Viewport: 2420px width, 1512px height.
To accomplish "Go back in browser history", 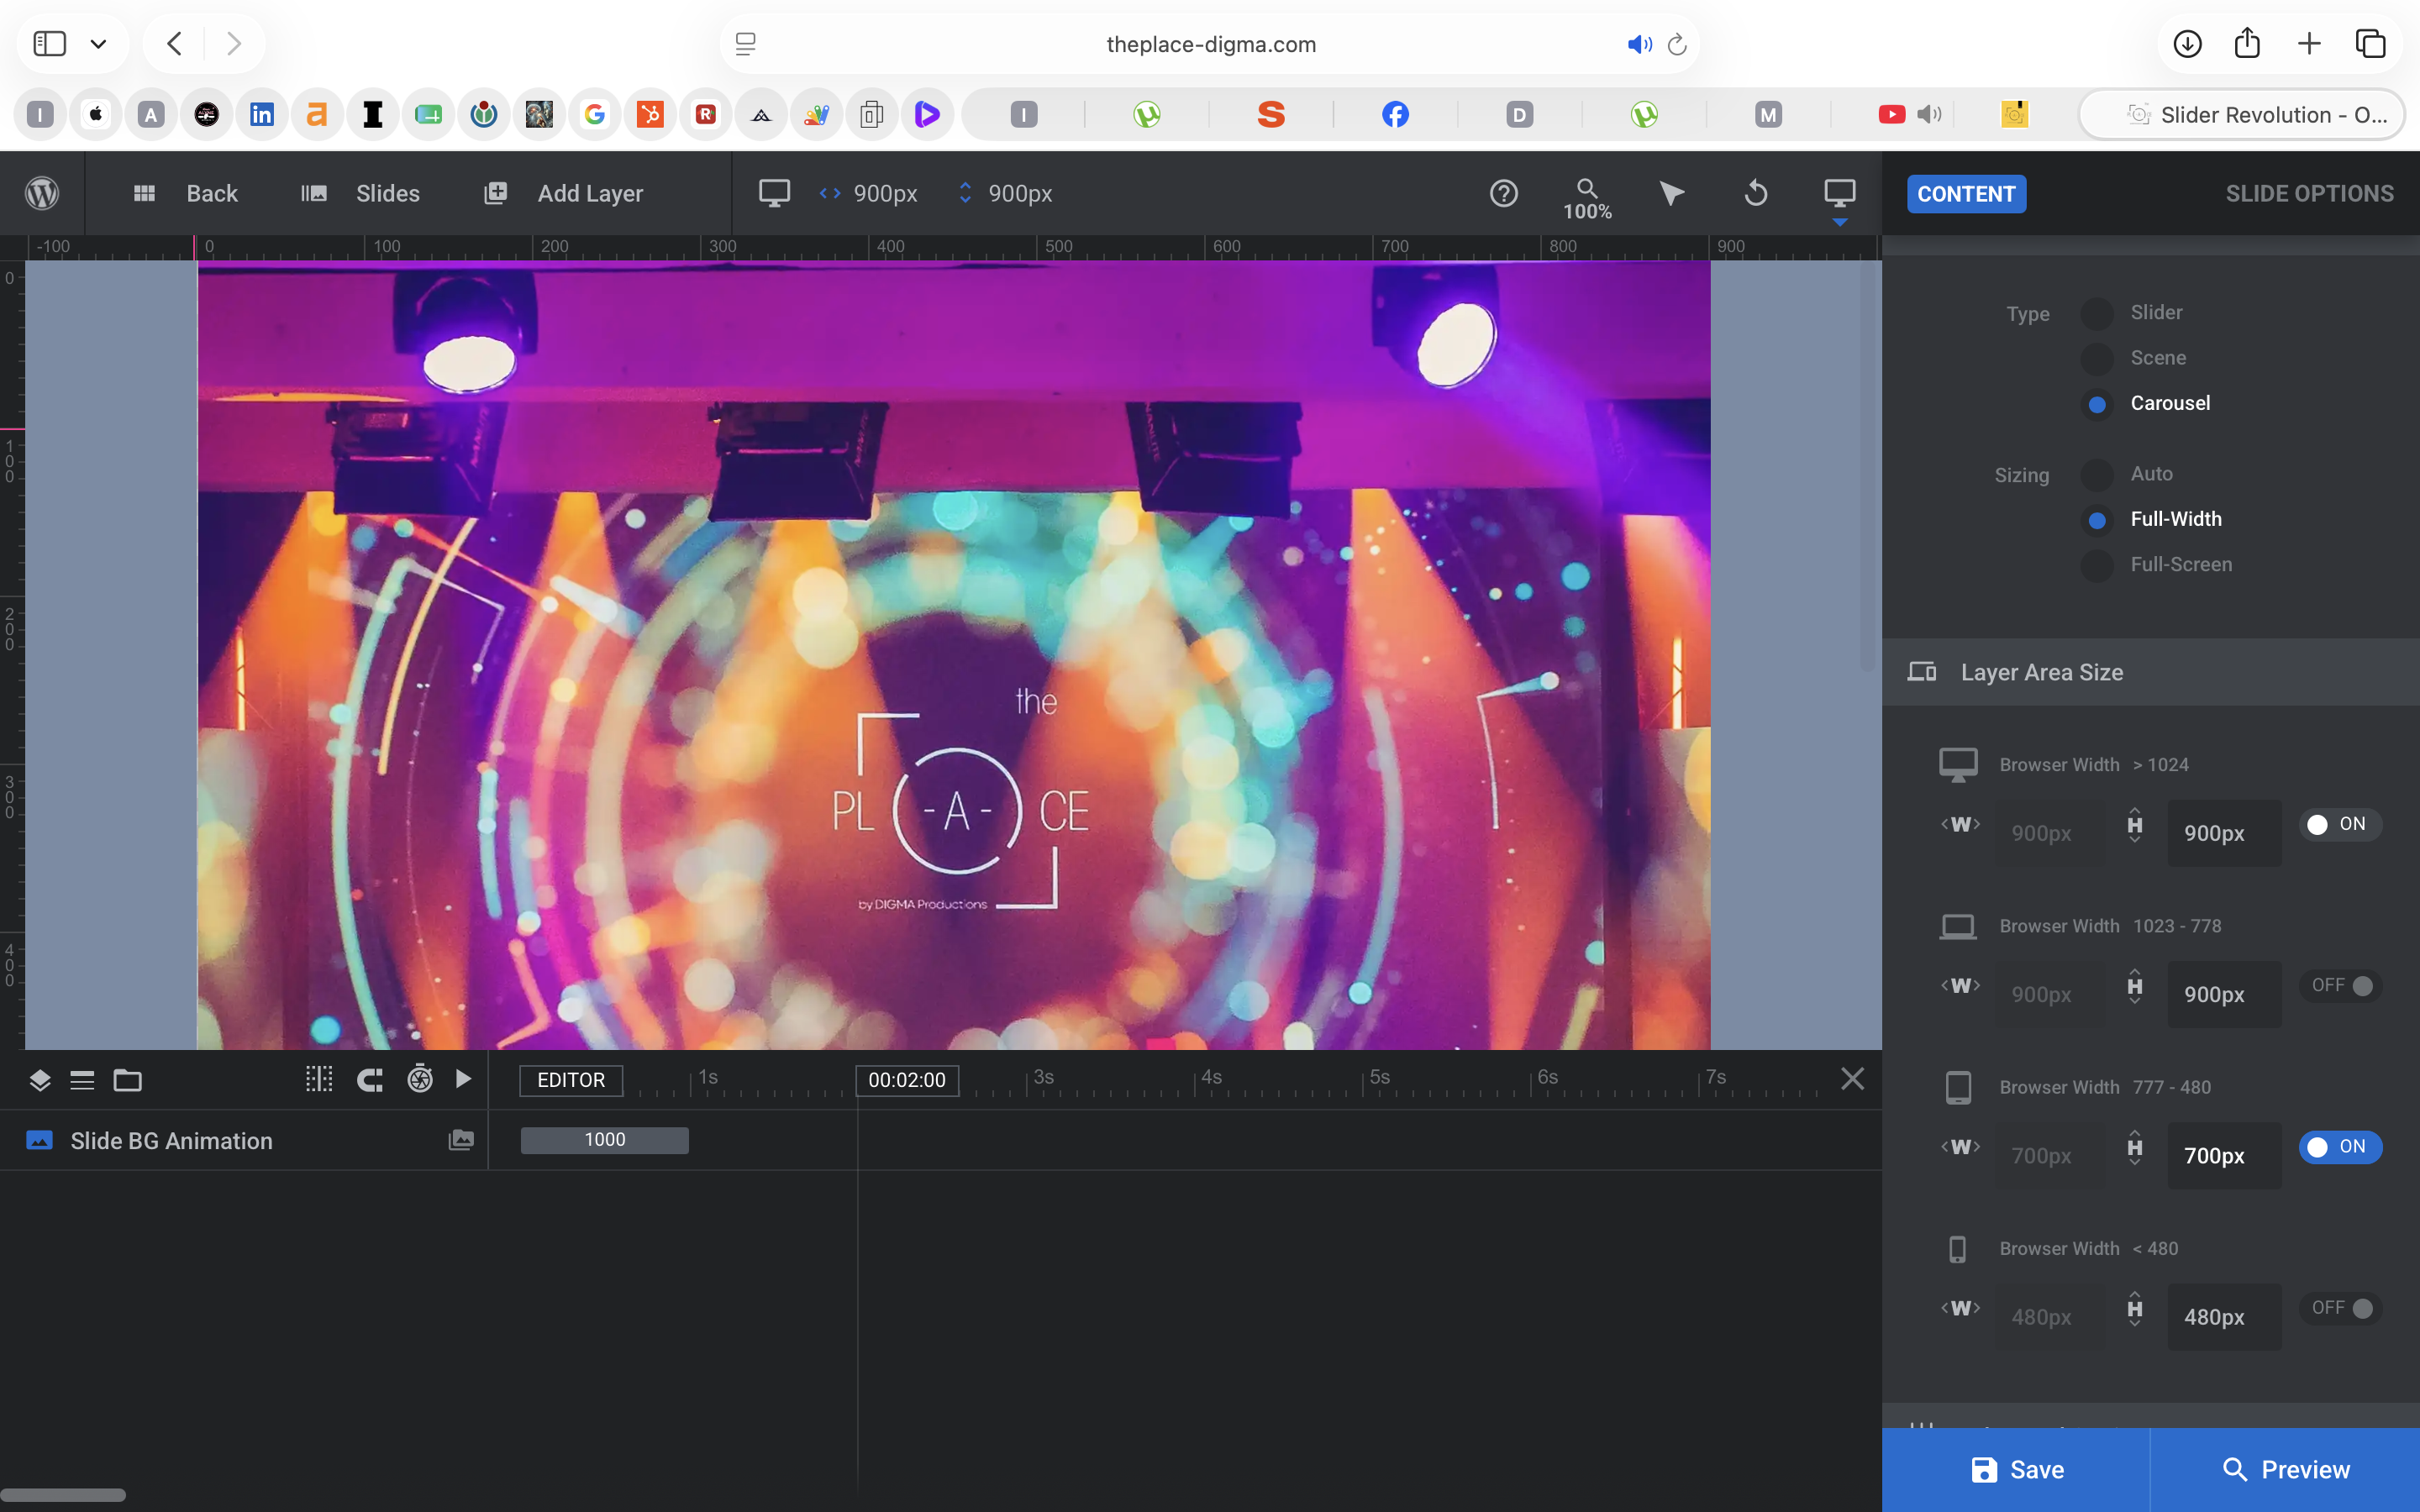I will click(x=174, y=44).
